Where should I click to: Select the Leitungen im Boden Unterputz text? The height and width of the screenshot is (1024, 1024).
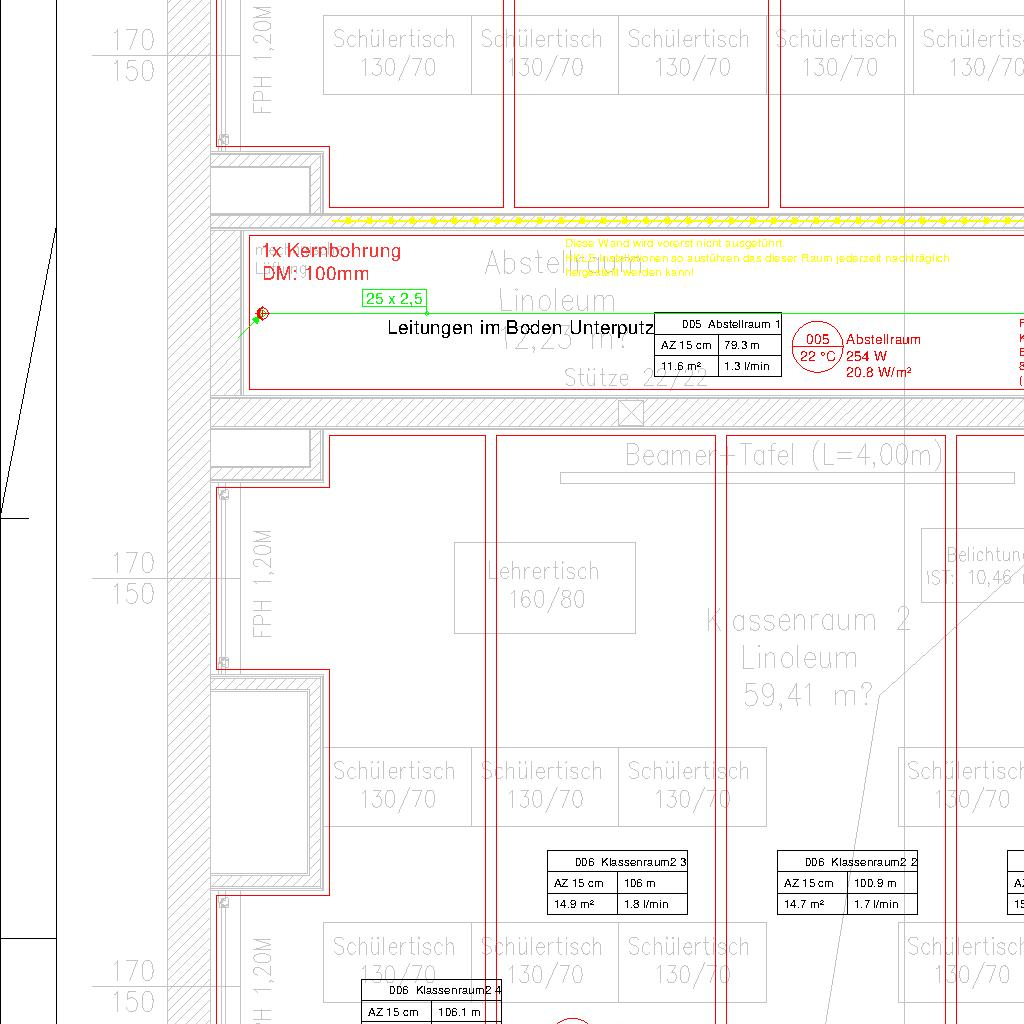click(520, 328)
